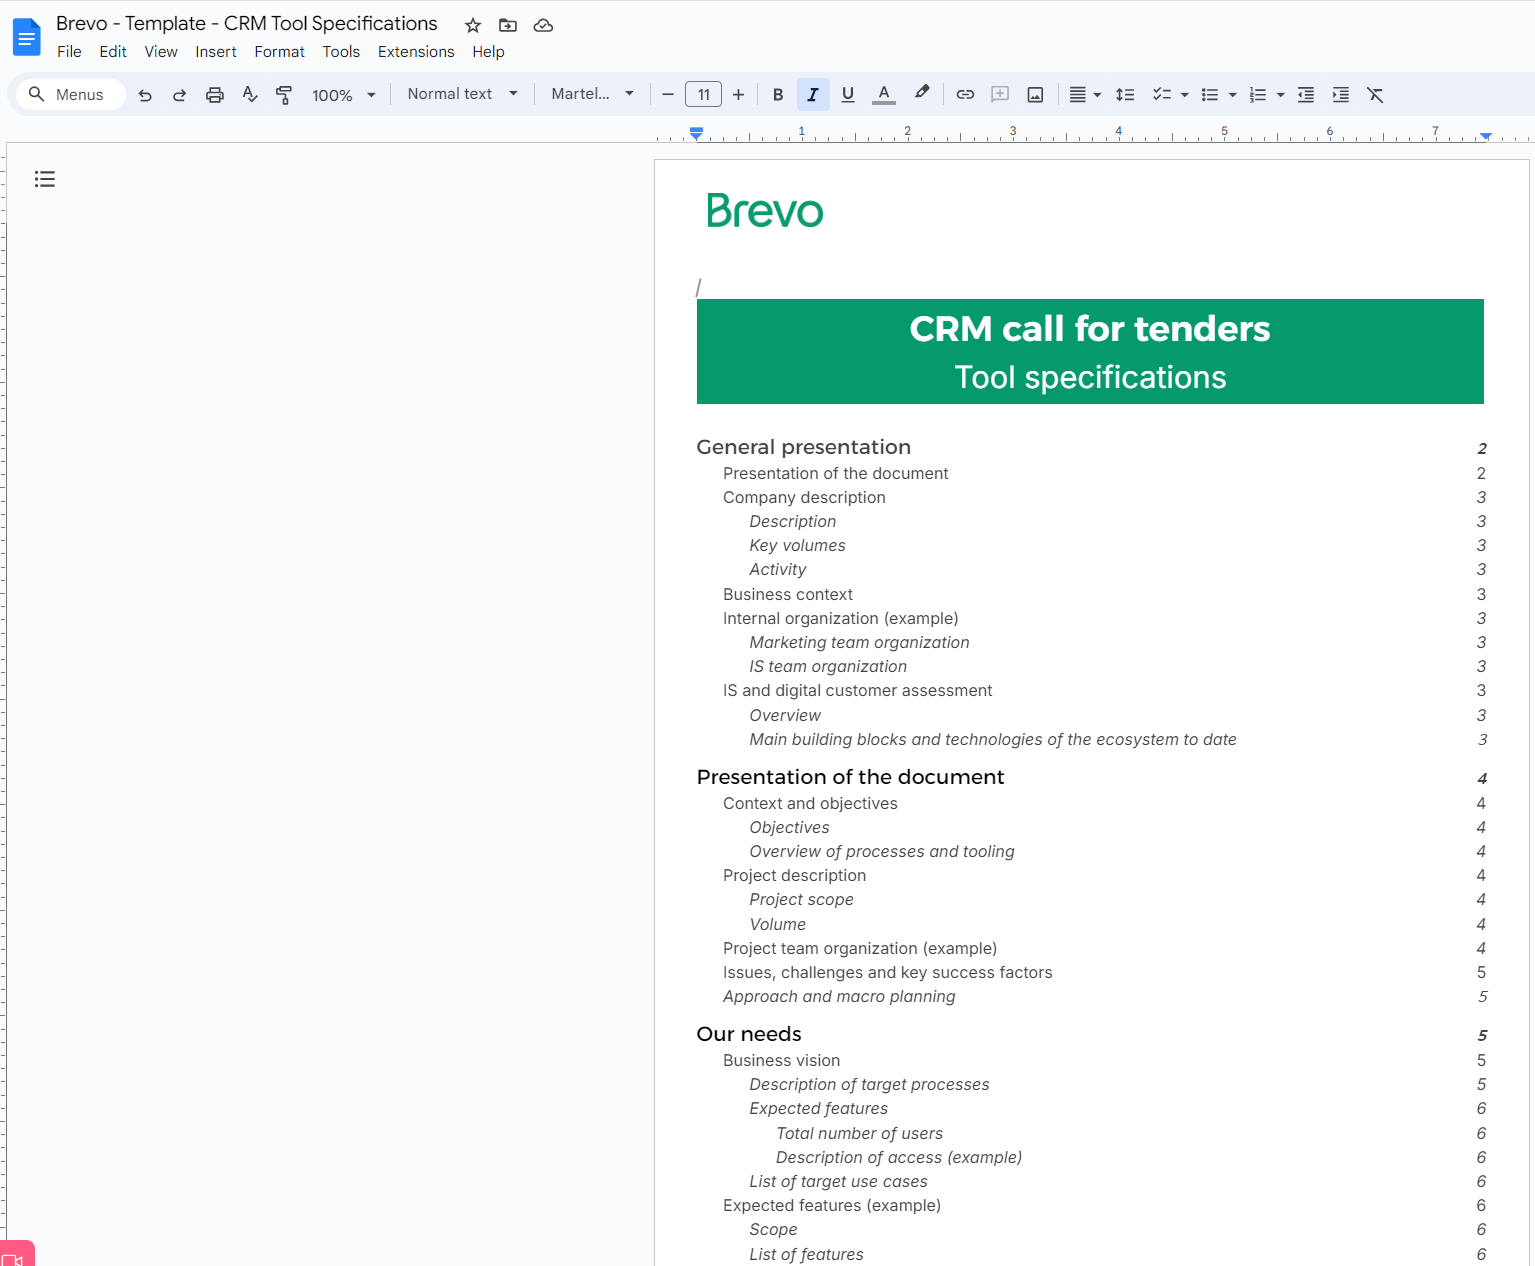
Task: Activate the paint format tool
Action: 284,95
